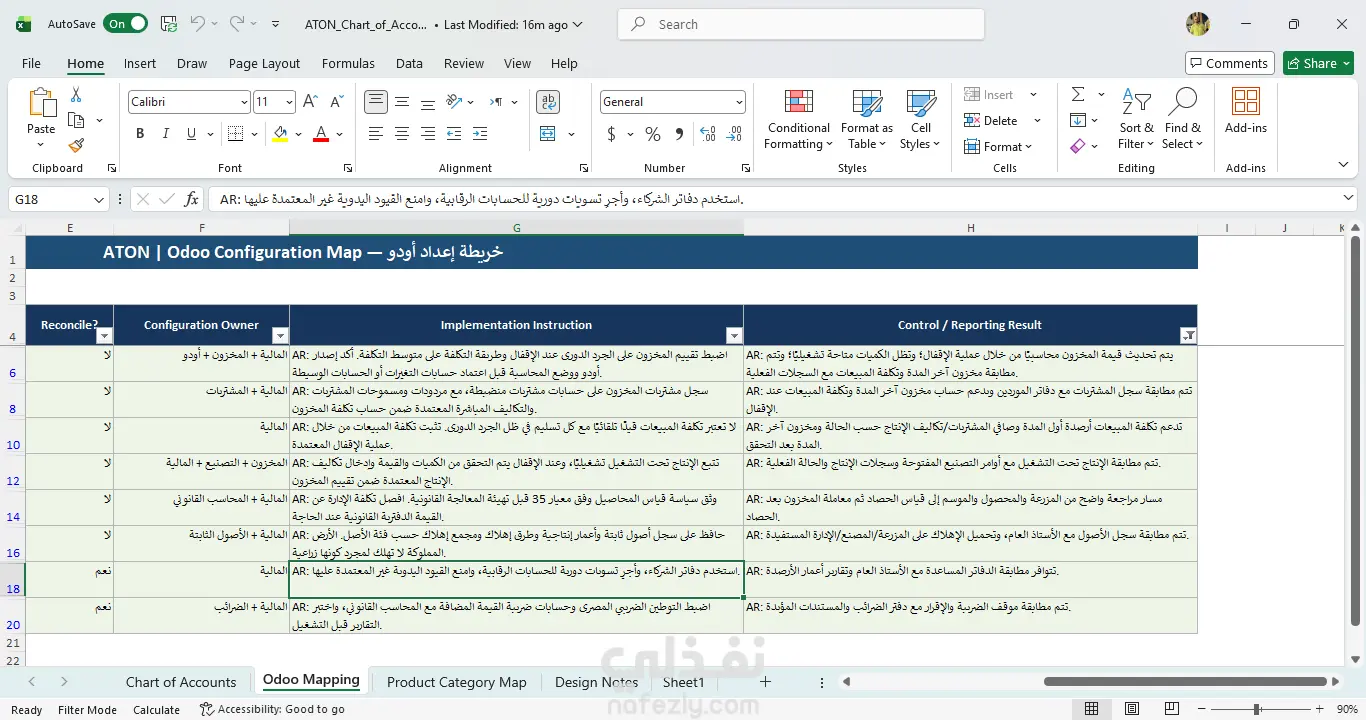Screen dimensions: 1366x720
Task: Activate the Format Painter brush
Action: pos(76,145)
